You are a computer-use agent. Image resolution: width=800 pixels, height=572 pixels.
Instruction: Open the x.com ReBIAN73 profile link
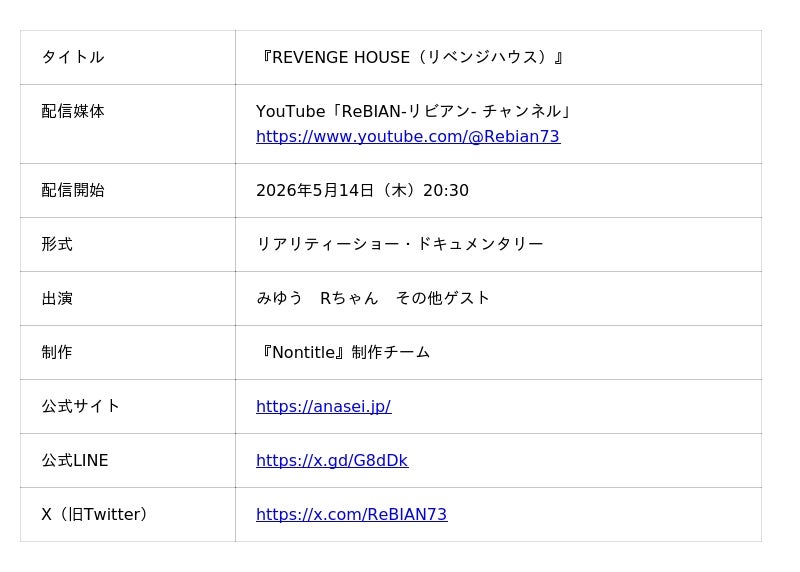click(x=351, y=515)
